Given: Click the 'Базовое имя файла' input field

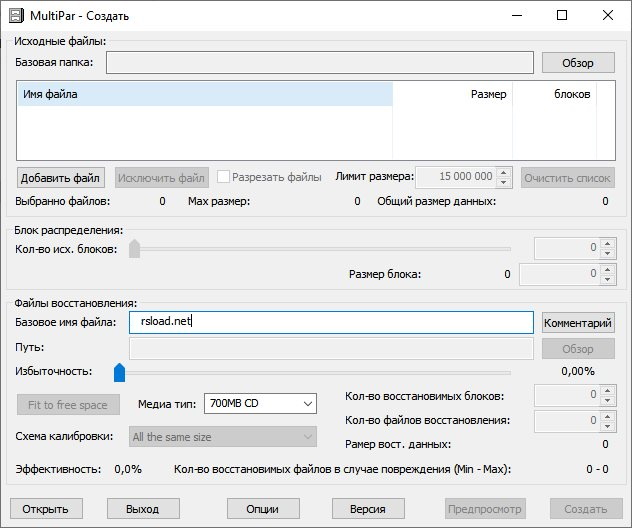Looking at the screenshot, I should [x=331, y=322].
